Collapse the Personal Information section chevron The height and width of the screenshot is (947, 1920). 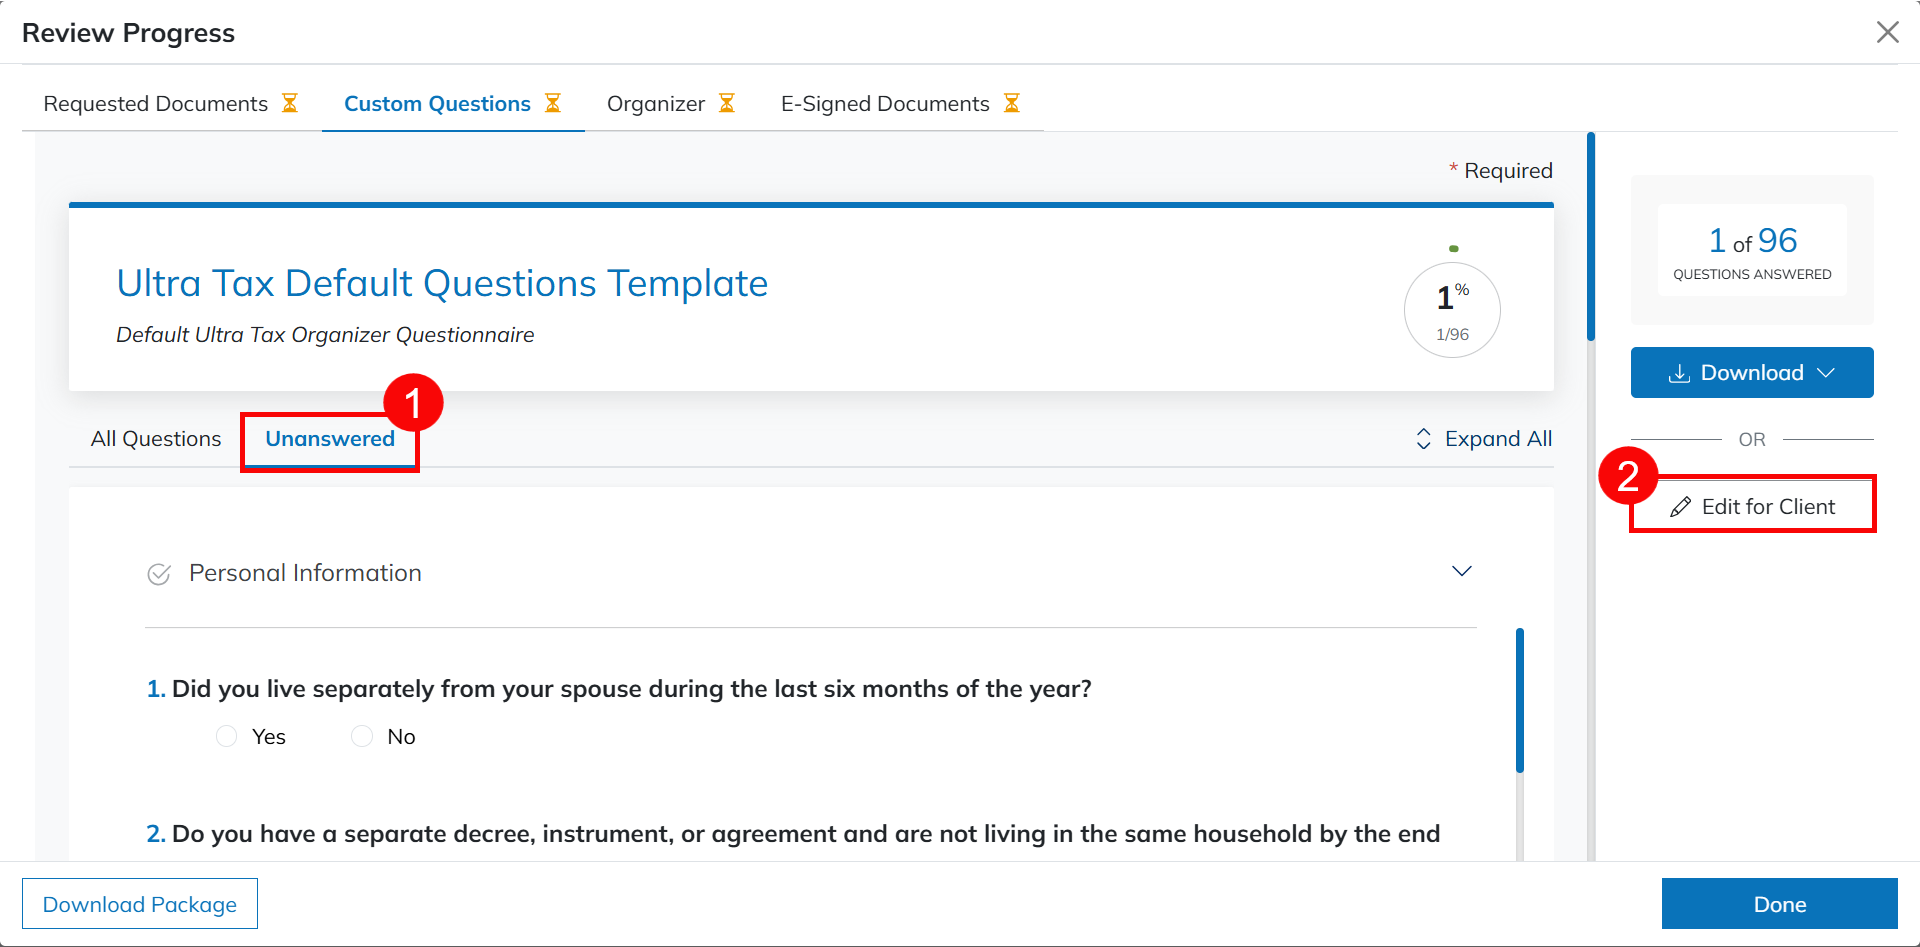tap(1462, 571)
